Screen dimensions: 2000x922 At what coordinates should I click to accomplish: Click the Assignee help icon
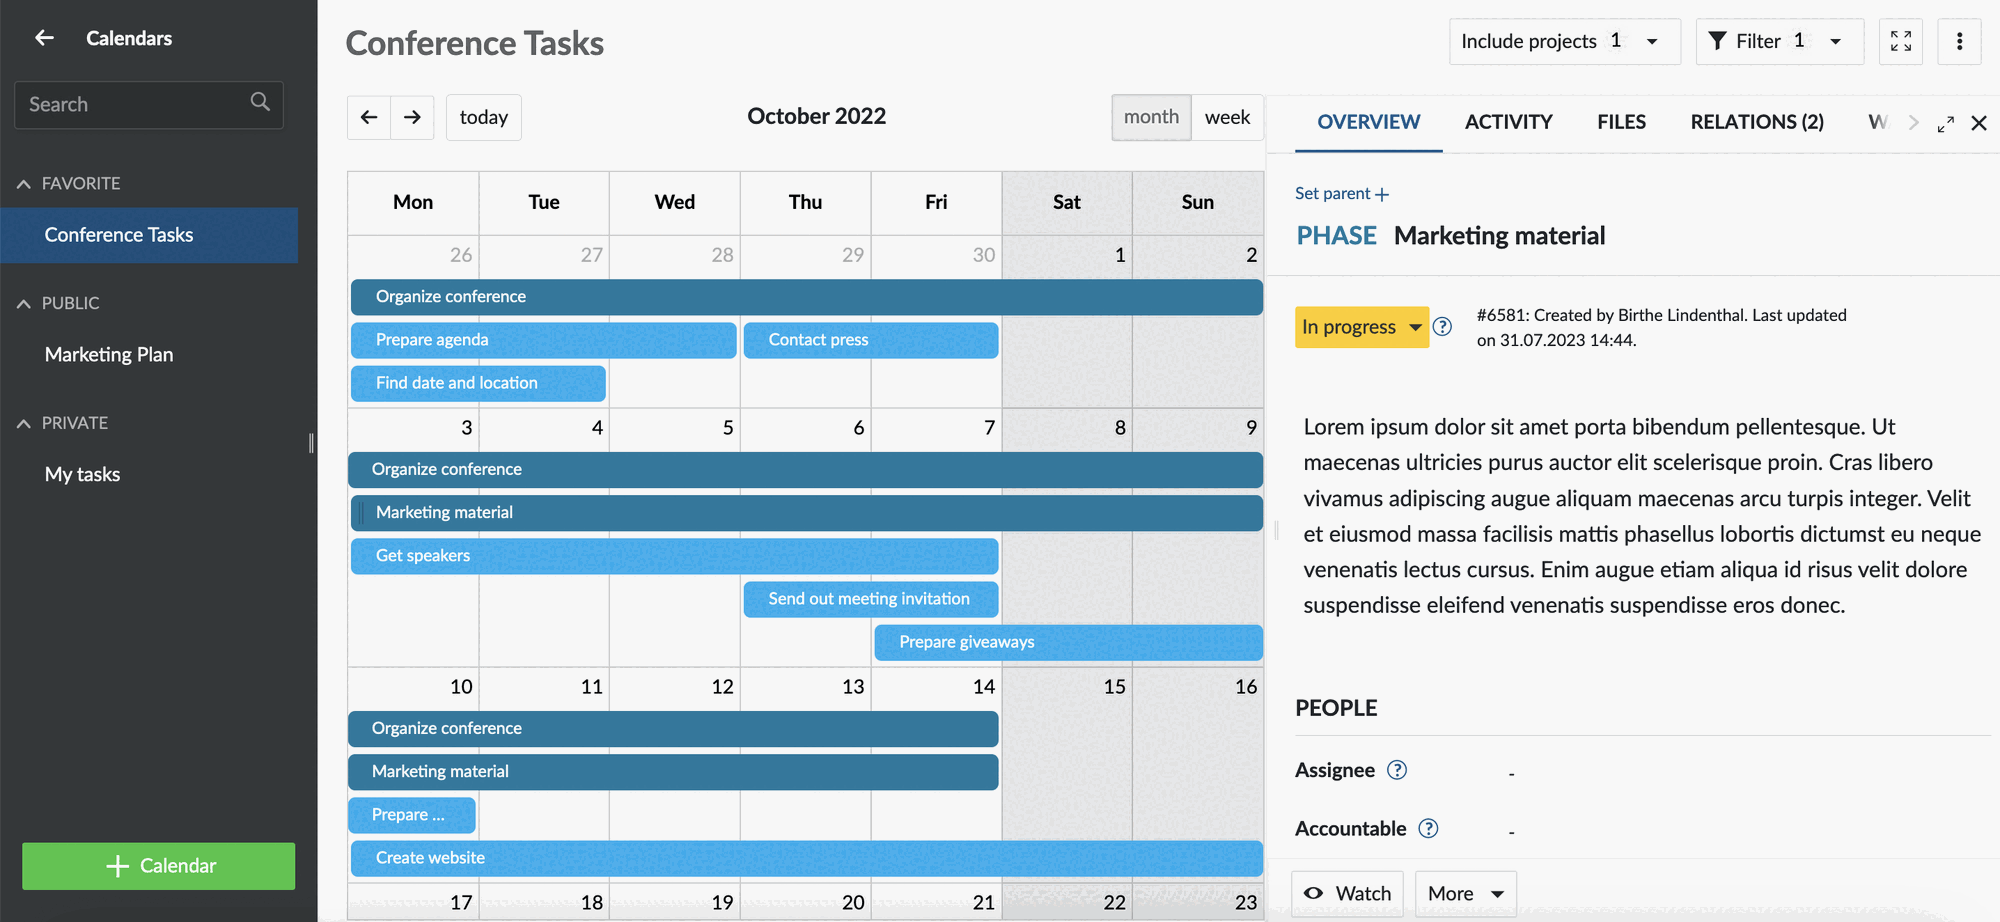click(1397, 770)
